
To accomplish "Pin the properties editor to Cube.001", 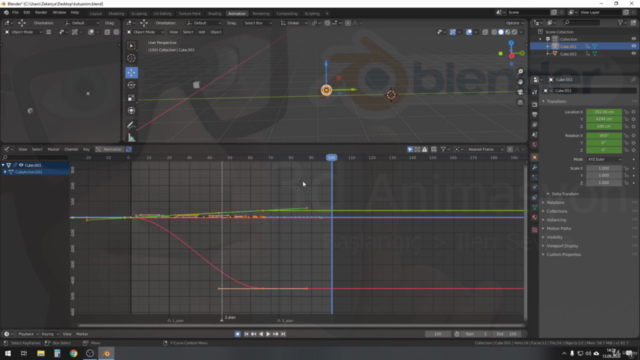I will click(633, 80).
